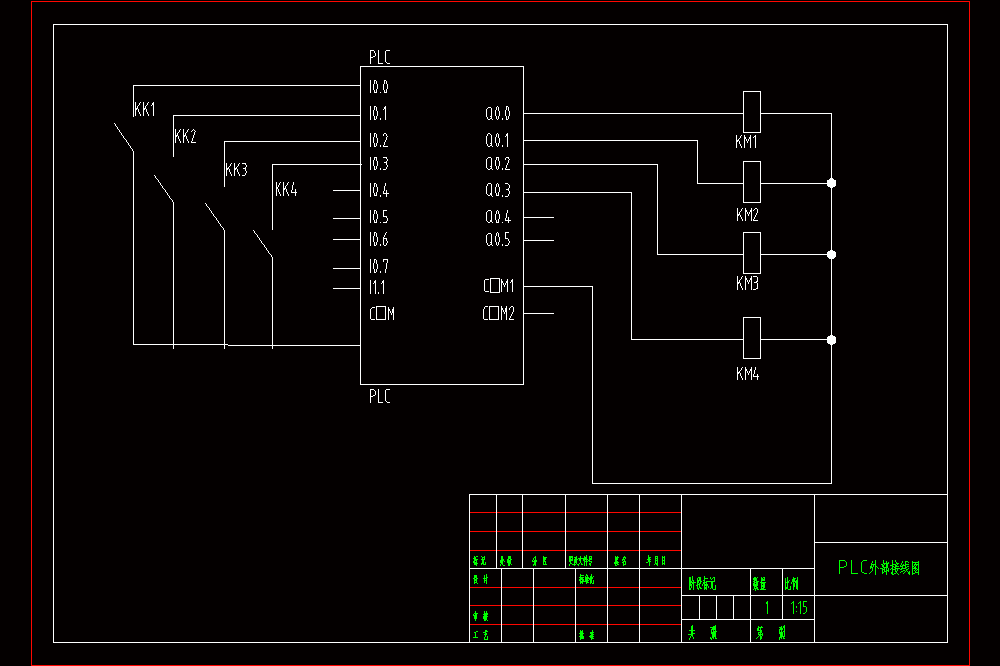Select the KM4 contactor coil symbol
The width and height of the screenshot is (1000, 666).
[x=752, y=338]
